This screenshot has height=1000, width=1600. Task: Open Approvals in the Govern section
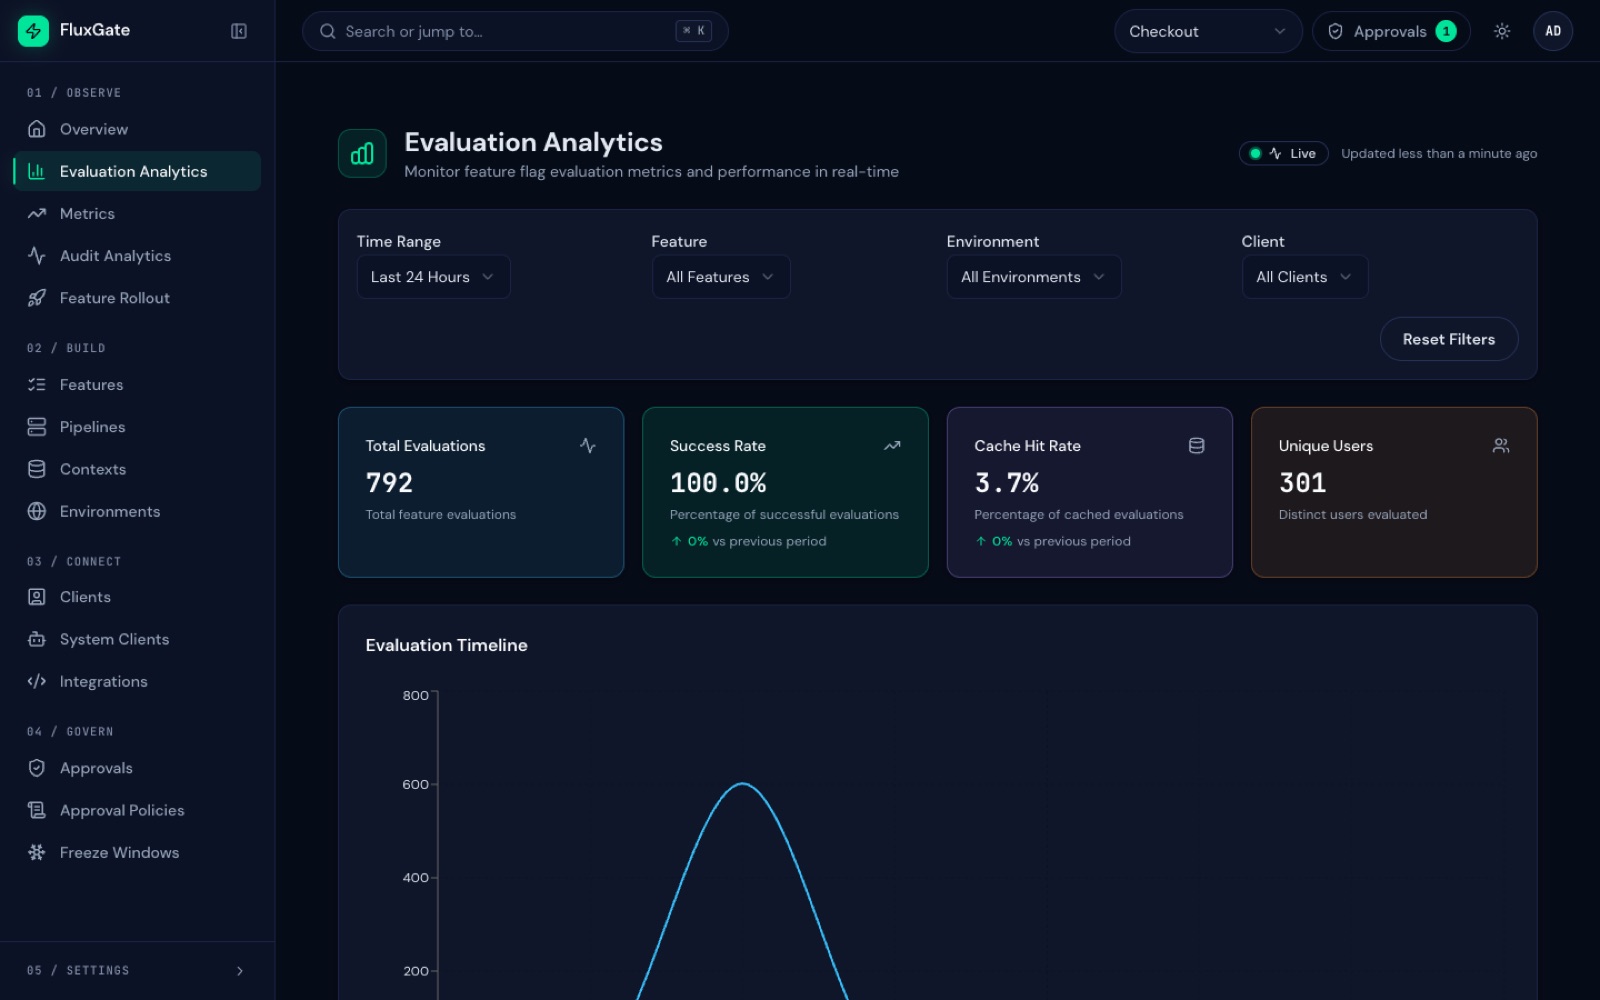(x=137, y=768)
